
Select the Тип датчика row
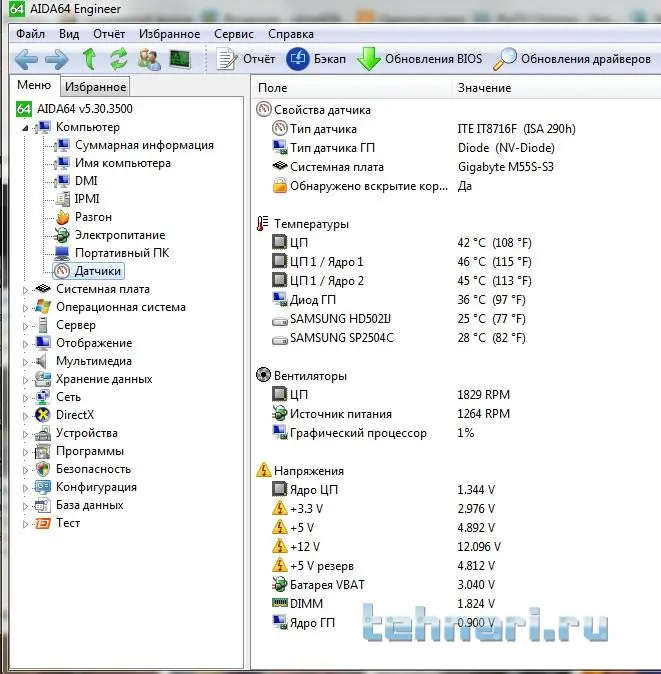[423, 129]
